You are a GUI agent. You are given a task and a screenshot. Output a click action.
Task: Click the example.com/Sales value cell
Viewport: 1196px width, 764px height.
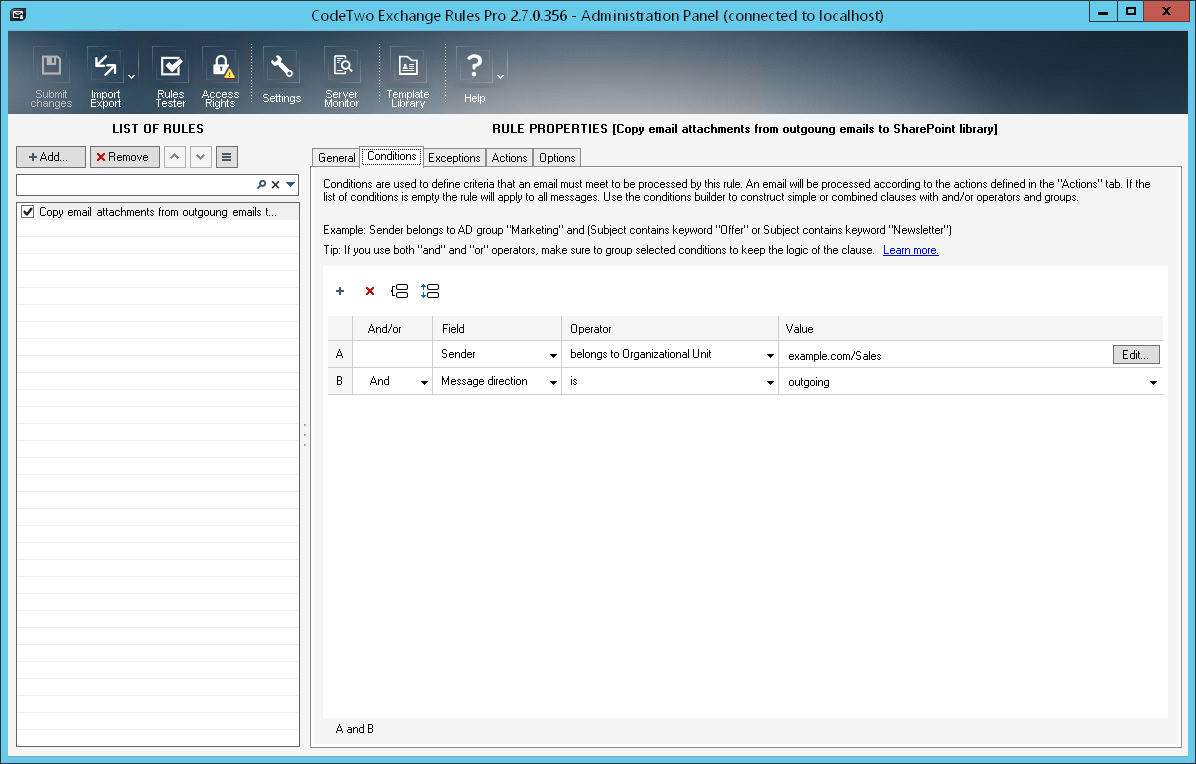(x=946, y=355)
